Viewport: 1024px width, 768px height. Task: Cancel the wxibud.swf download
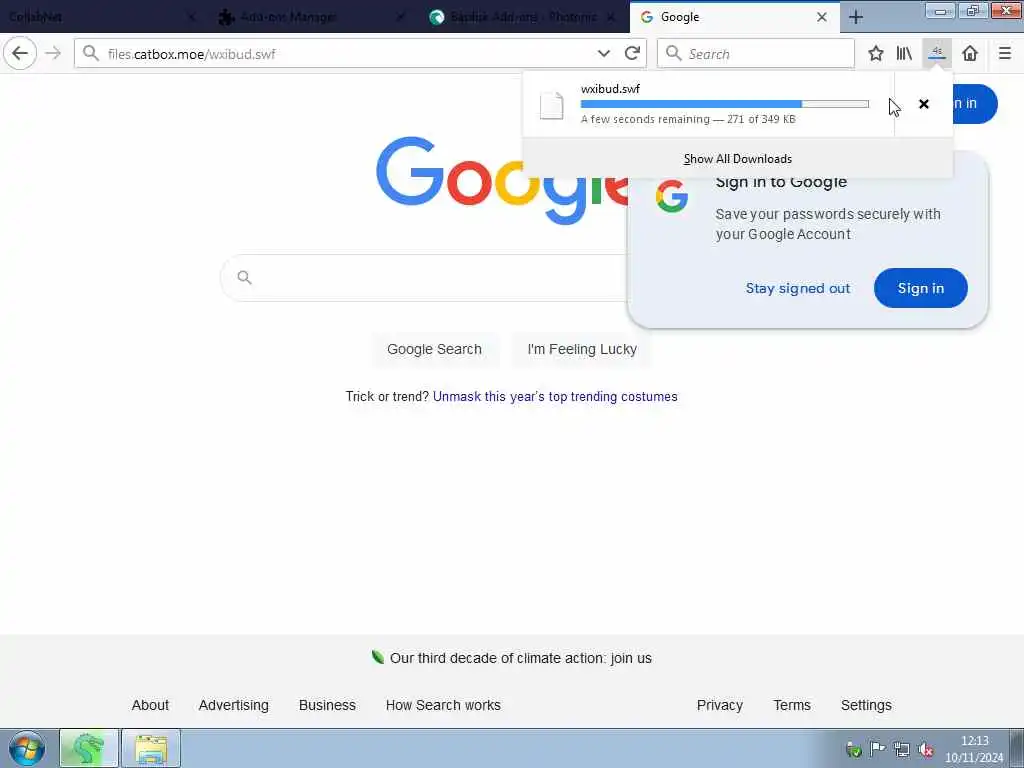(923, 104)
